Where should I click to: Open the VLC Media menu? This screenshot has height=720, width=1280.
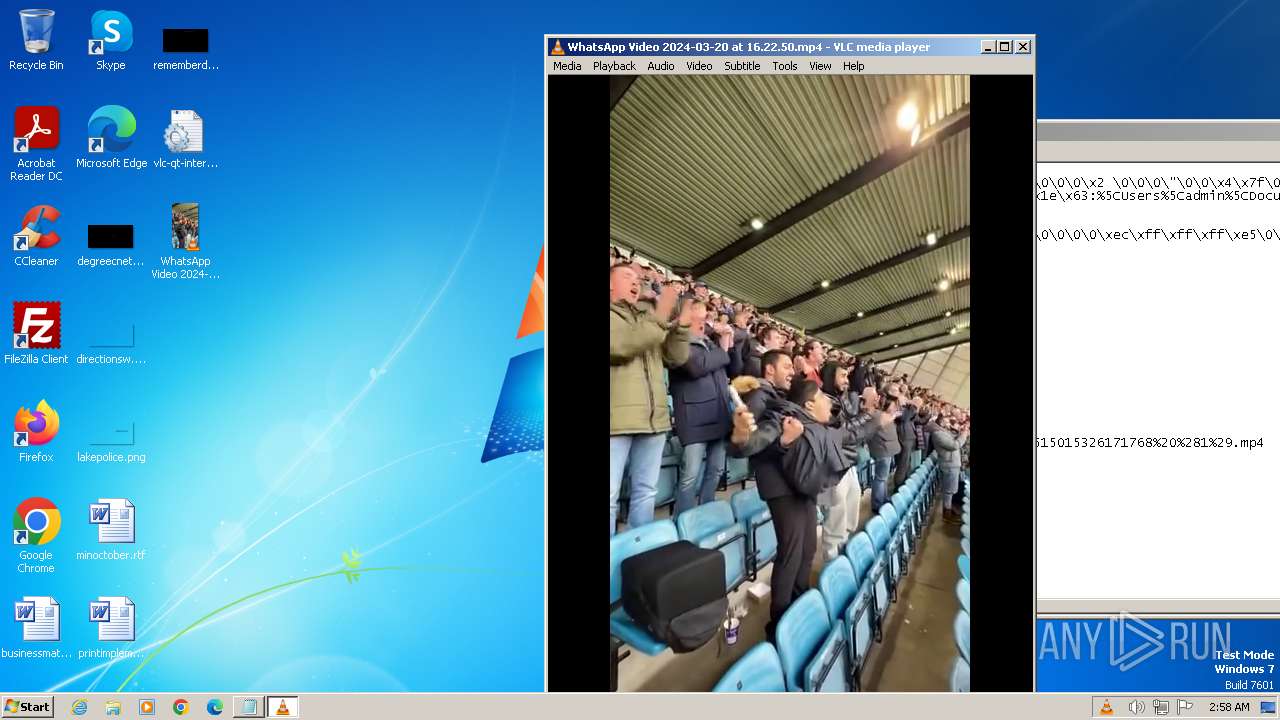pyautogui.click(x=567, y=66)
